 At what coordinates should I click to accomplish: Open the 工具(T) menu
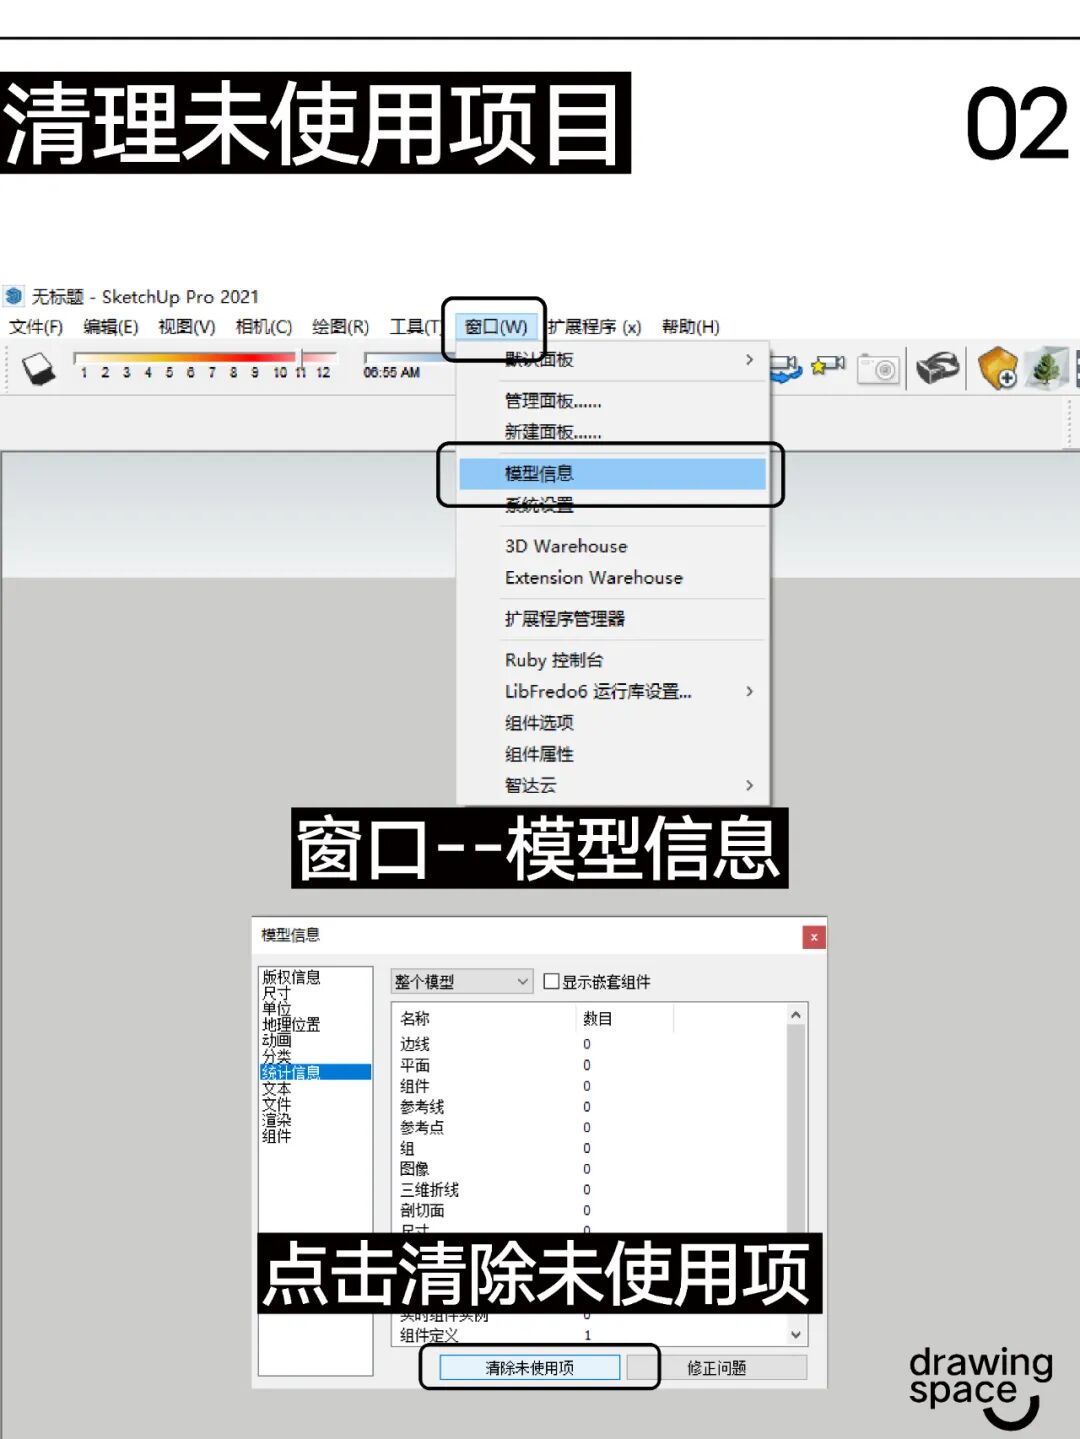(x=415, y=327)
